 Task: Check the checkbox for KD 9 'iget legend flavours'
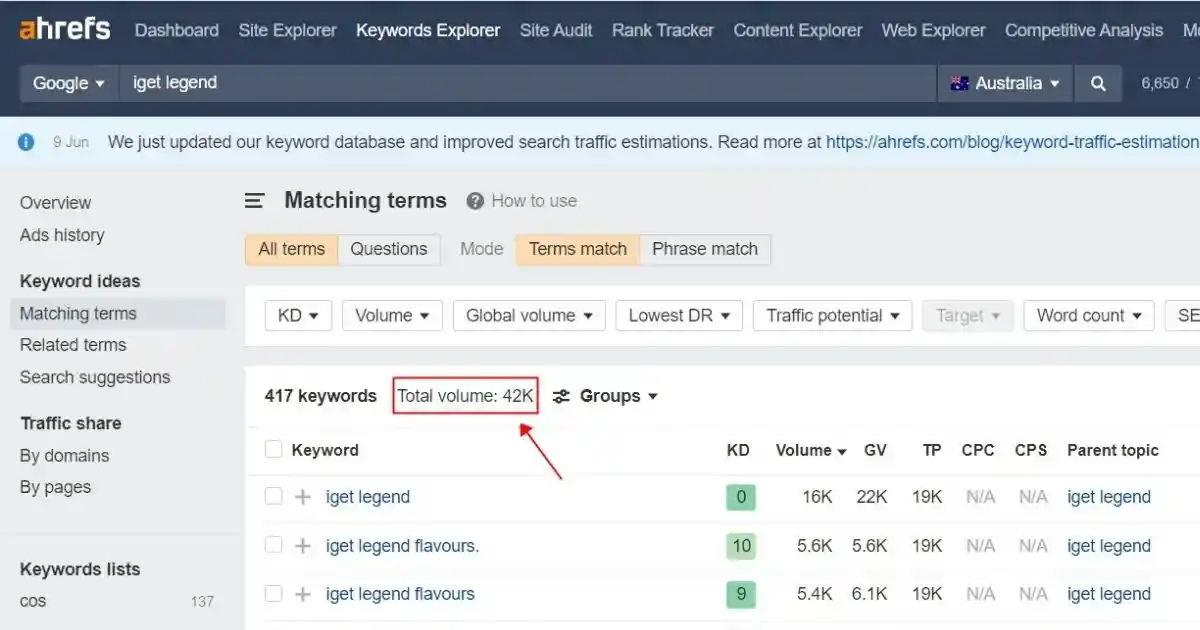pyautogui.click(x=273, y=594)
